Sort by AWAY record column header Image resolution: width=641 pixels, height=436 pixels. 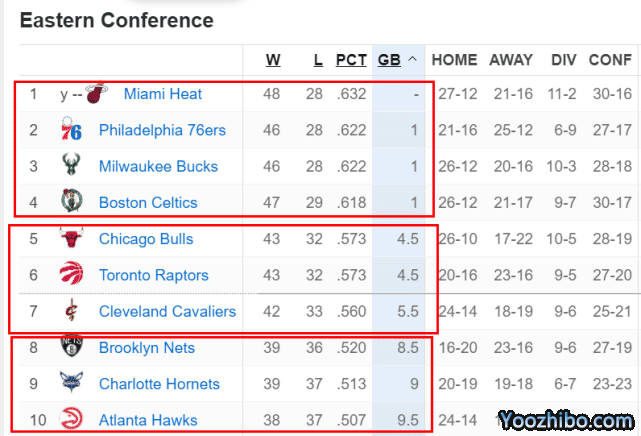pyautogui.click(x=511, y=60)
